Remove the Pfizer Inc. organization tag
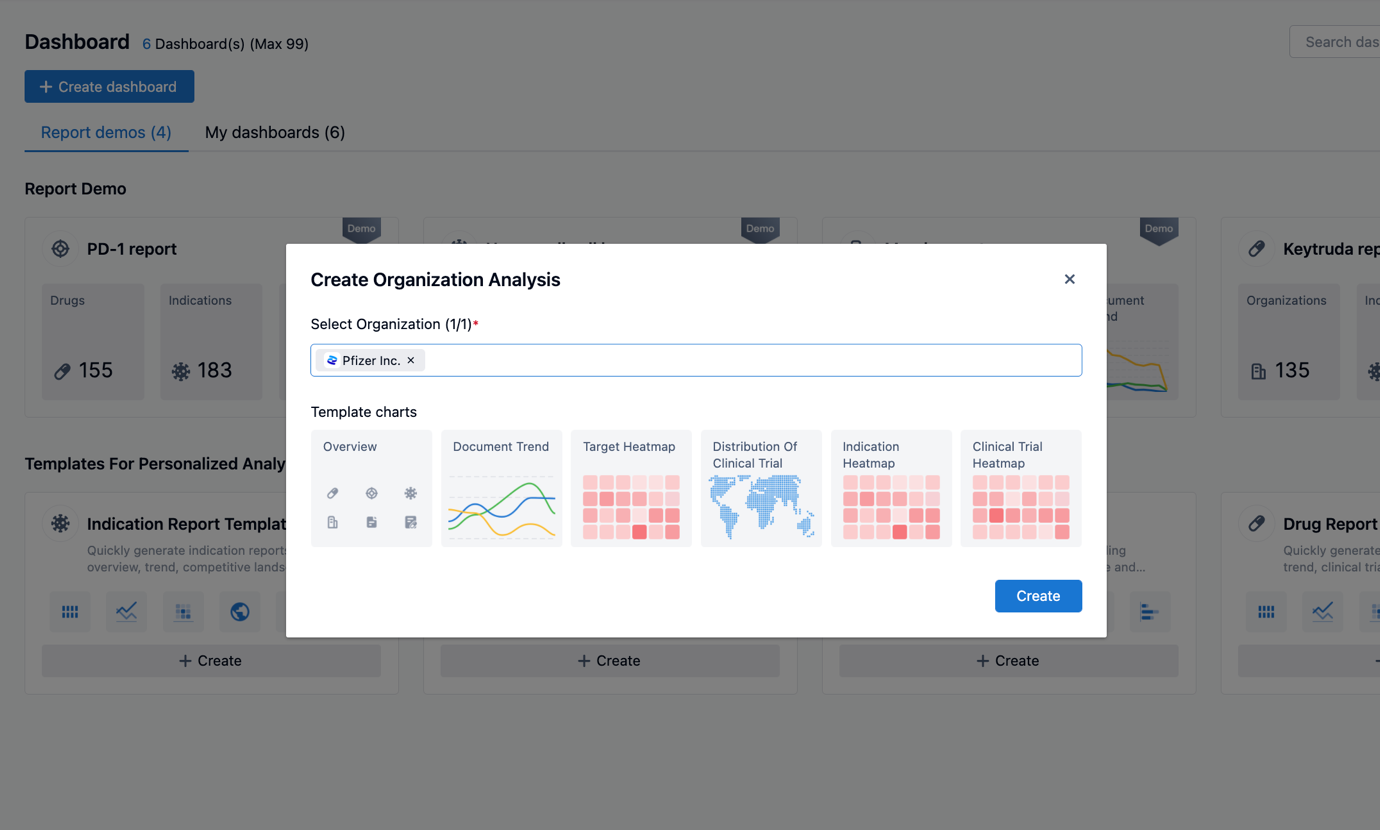The width and height of the screenshot is (1380, 830). 411,360
